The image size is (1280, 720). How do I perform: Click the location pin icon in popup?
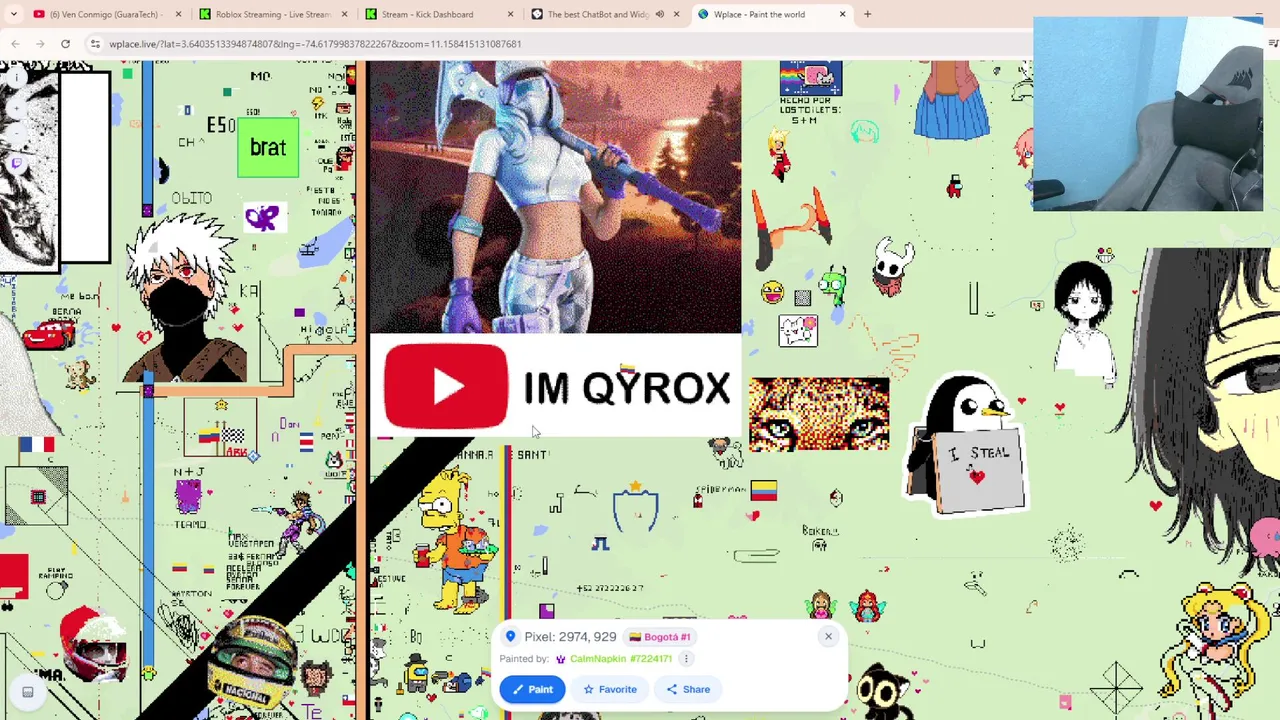pos(510,637)
